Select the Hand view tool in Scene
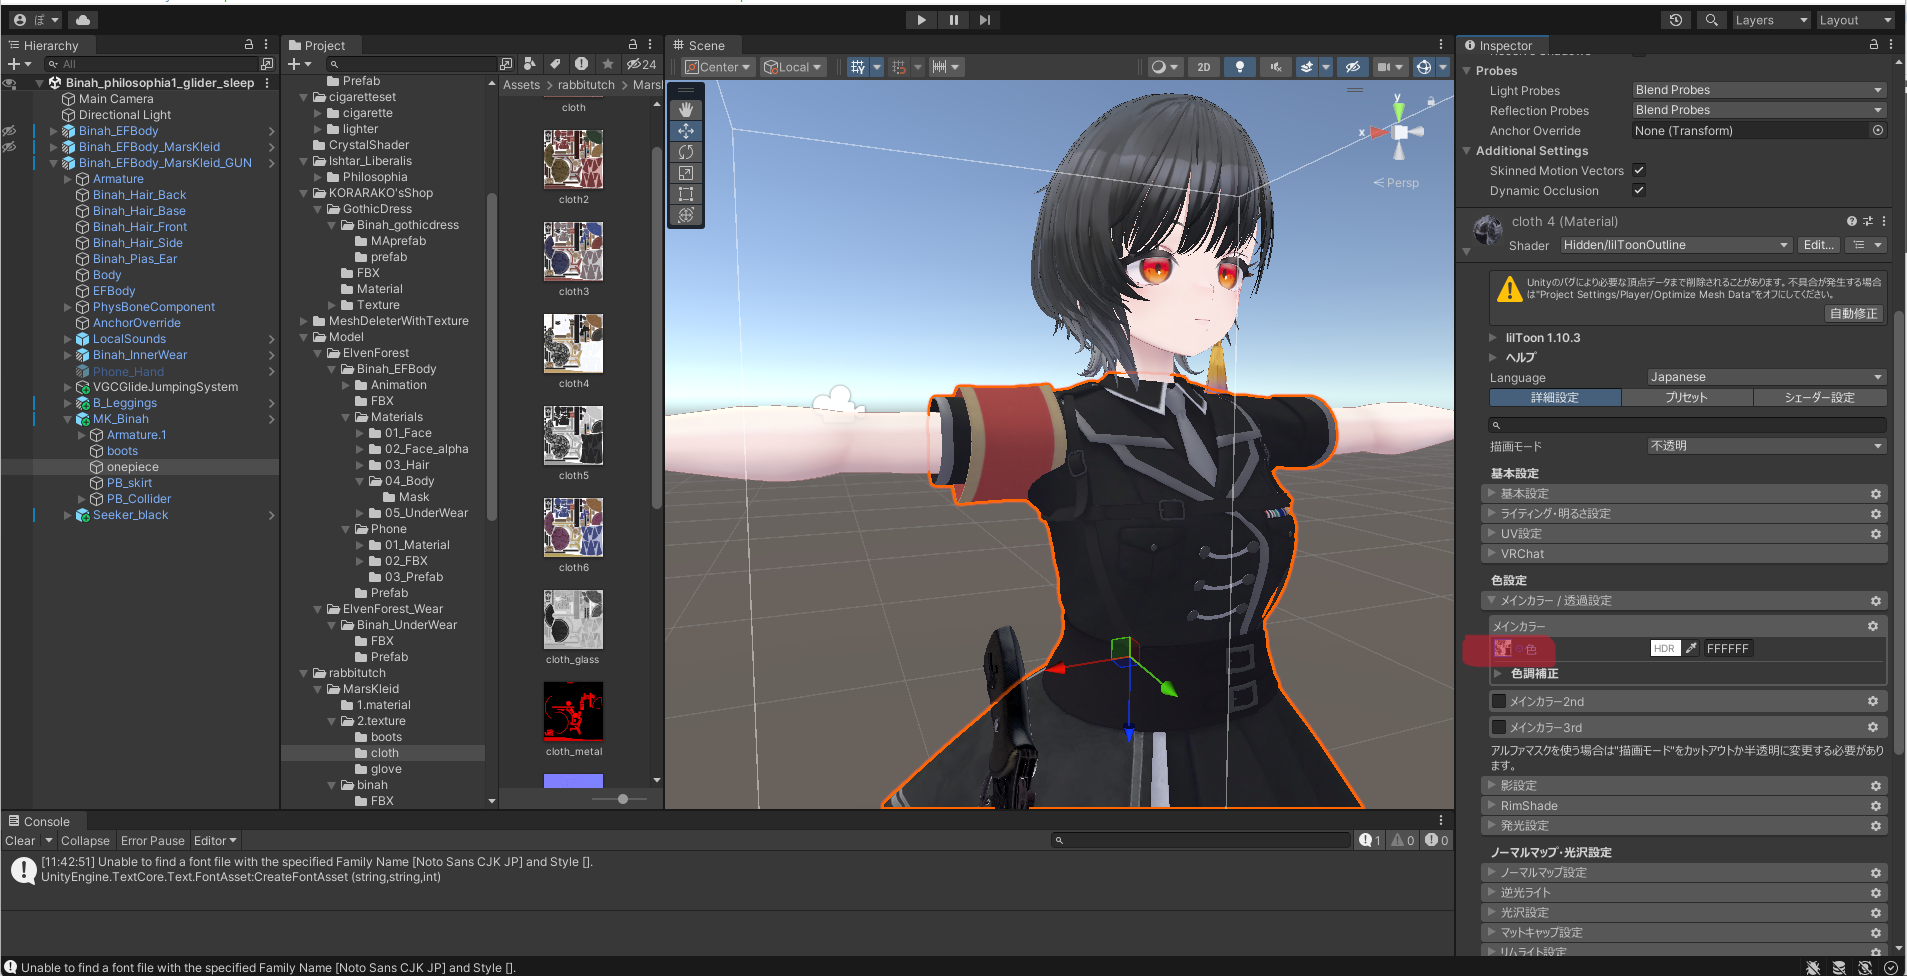 (x=686, y=110)
